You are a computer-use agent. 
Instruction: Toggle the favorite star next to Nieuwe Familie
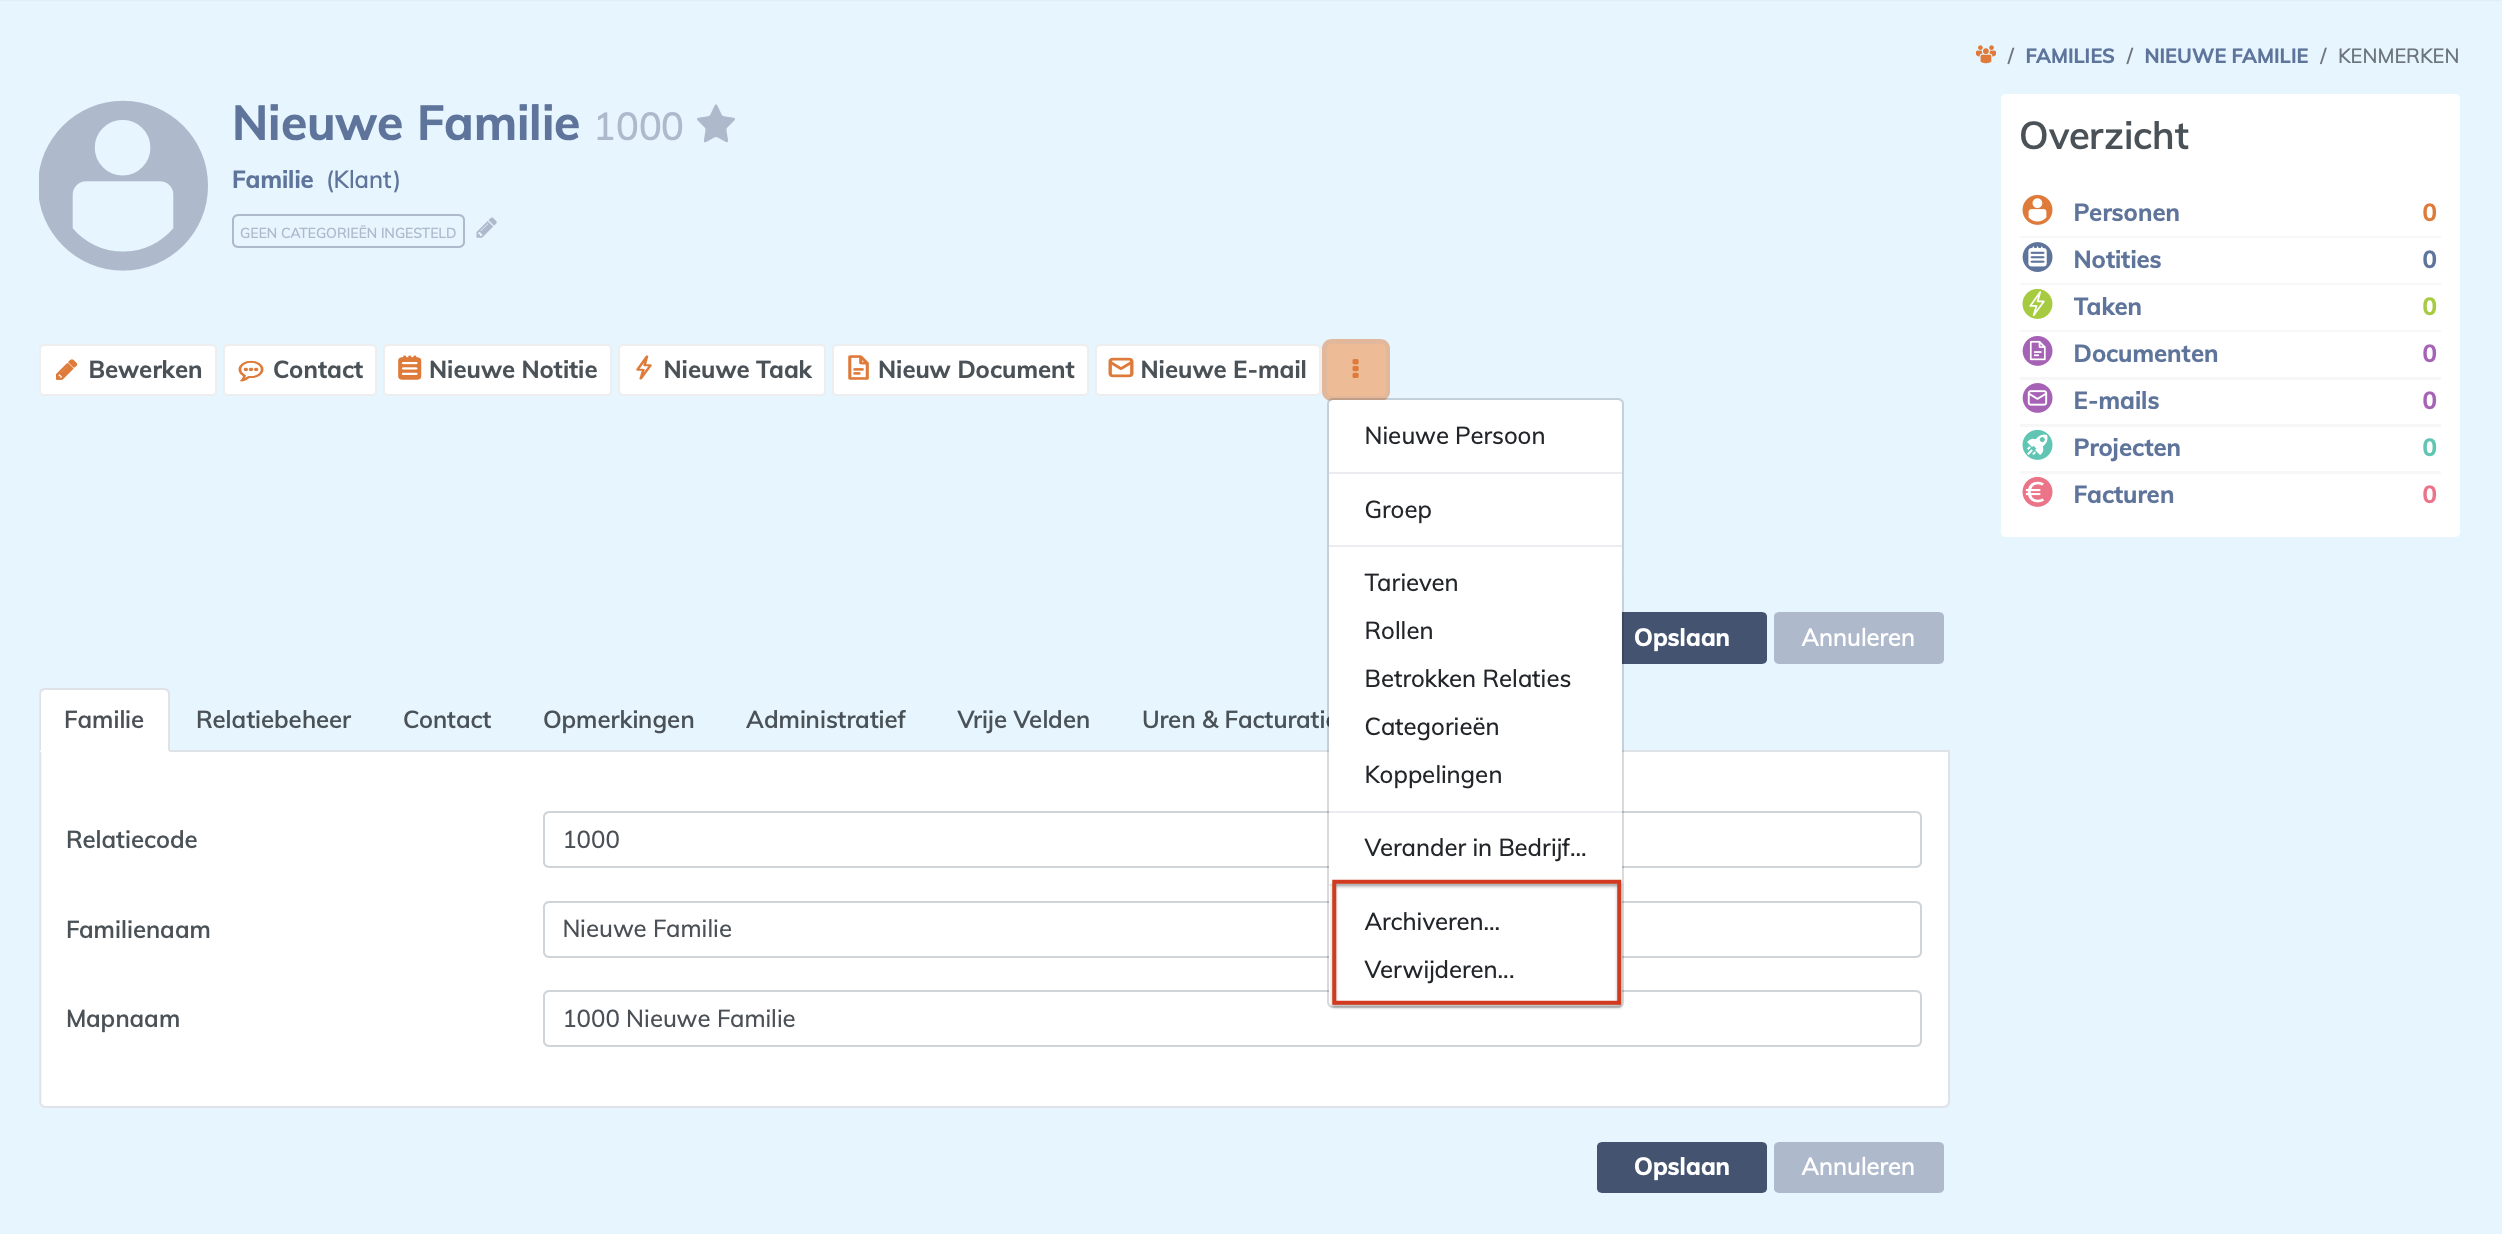point(715,125)
